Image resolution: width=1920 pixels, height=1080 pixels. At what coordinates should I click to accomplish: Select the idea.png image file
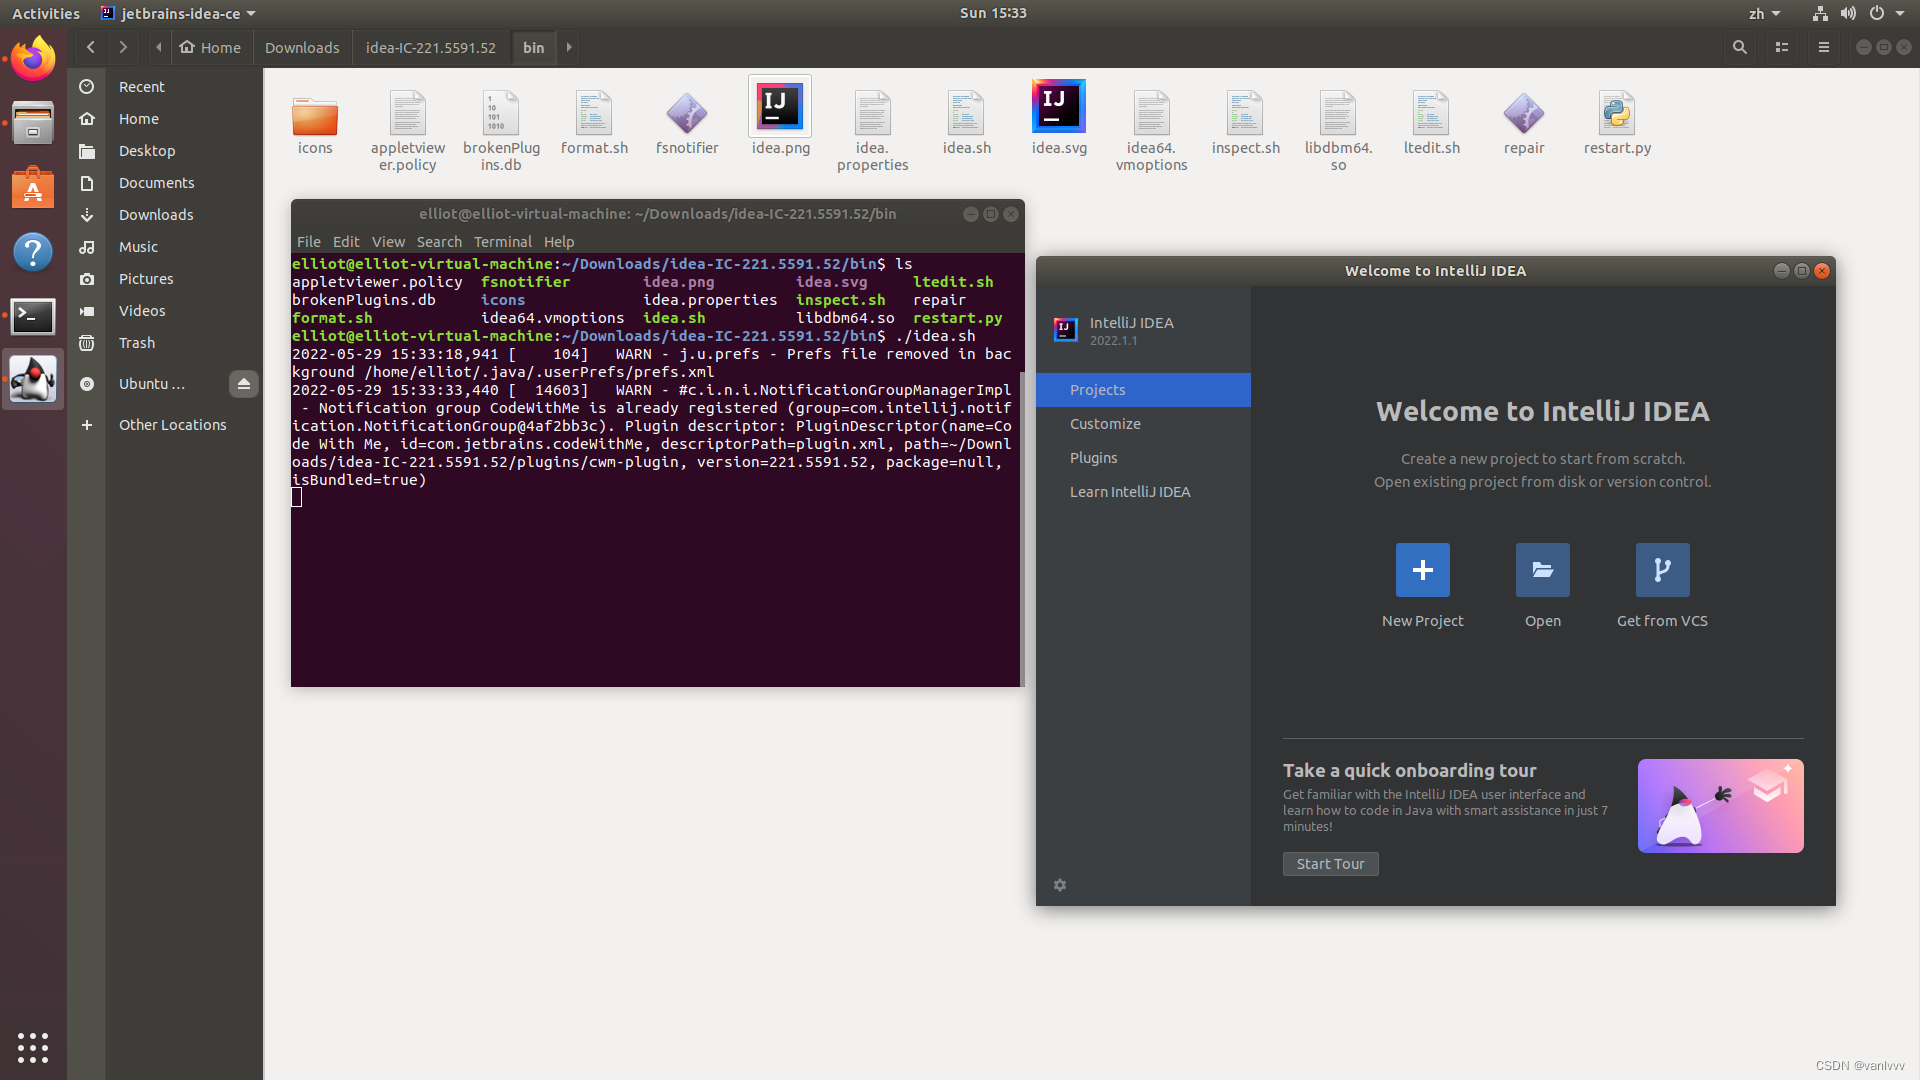(779, 107)
